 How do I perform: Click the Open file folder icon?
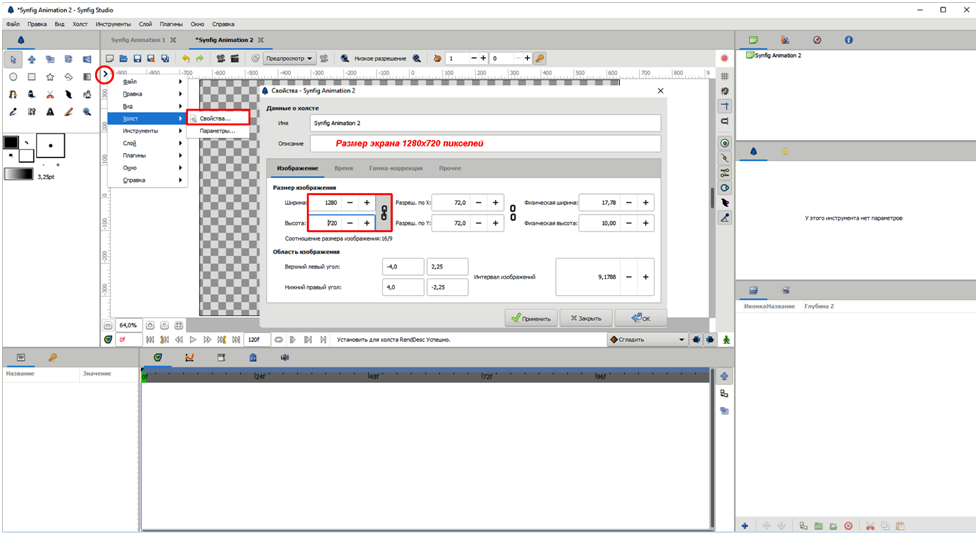[x=123, y=59]
